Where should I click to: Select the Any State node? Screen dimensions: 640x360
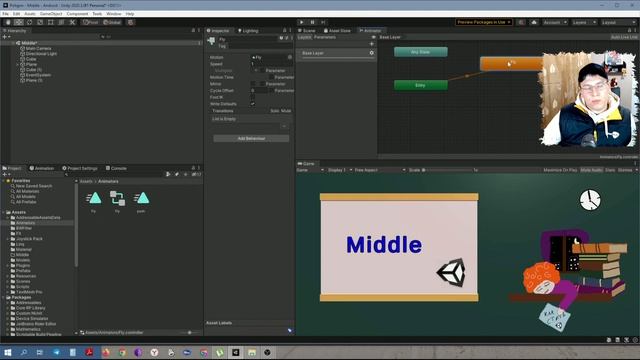click(420, 52)
